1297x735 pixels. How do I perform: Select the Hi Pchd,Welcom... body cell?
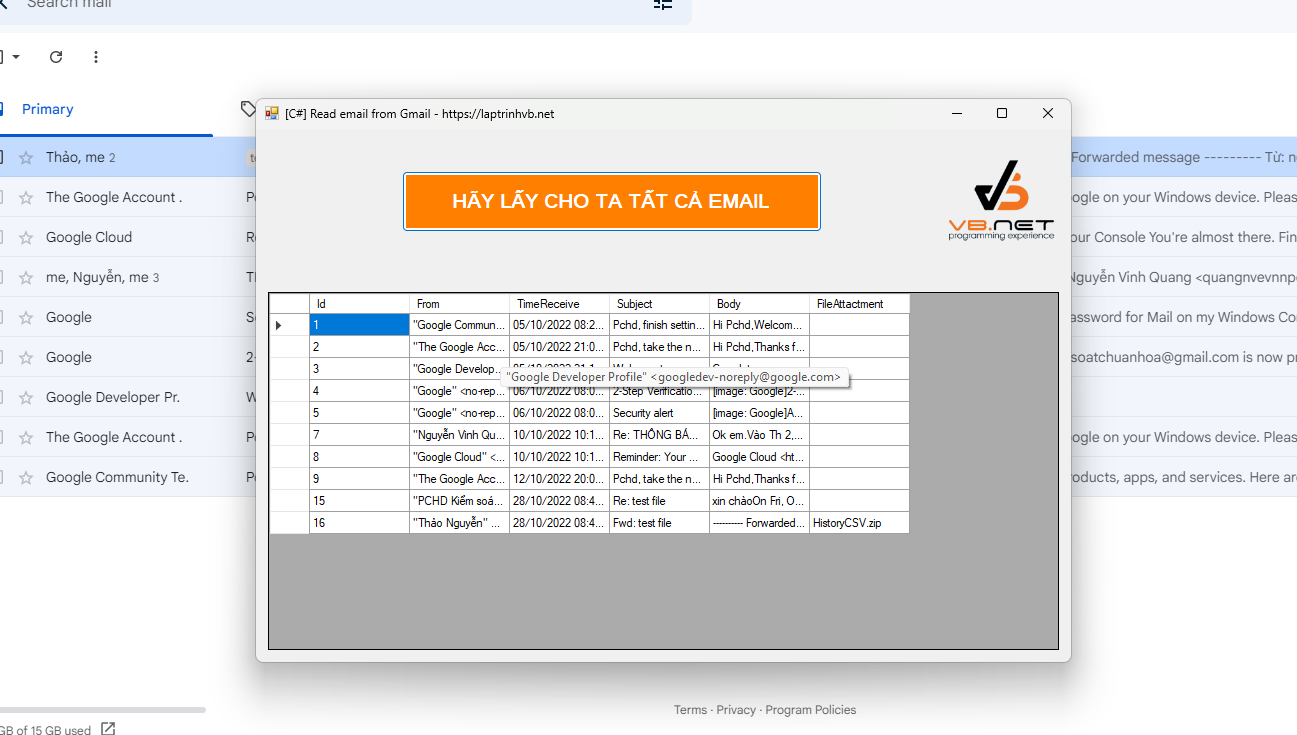pyautogui.click(x=759, y=325)
